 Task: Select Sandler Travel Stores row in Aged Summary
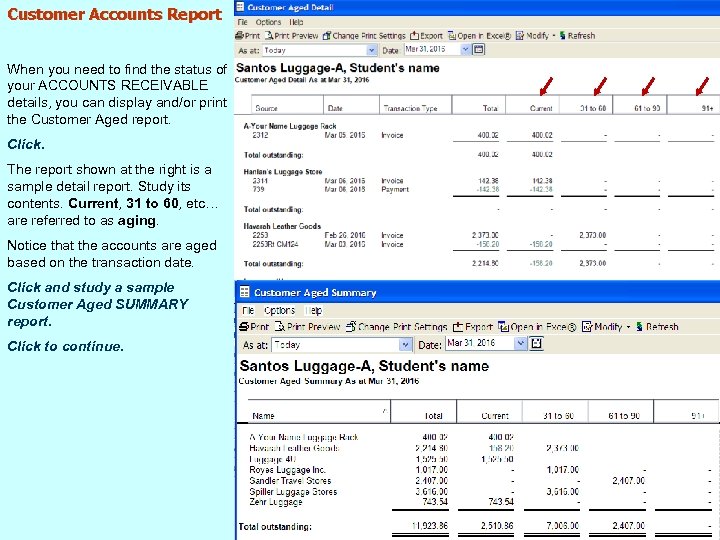[x=480, y=481]
